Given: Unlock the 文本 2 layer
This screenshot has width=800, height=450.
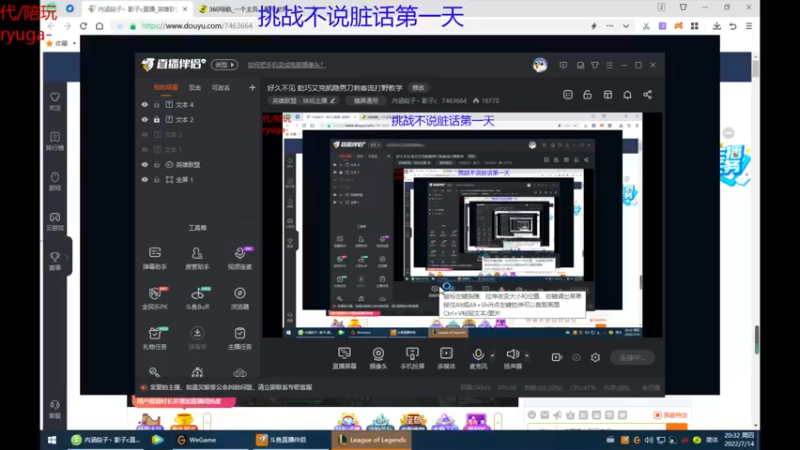Looking at the screenshot, I should 157,119.
